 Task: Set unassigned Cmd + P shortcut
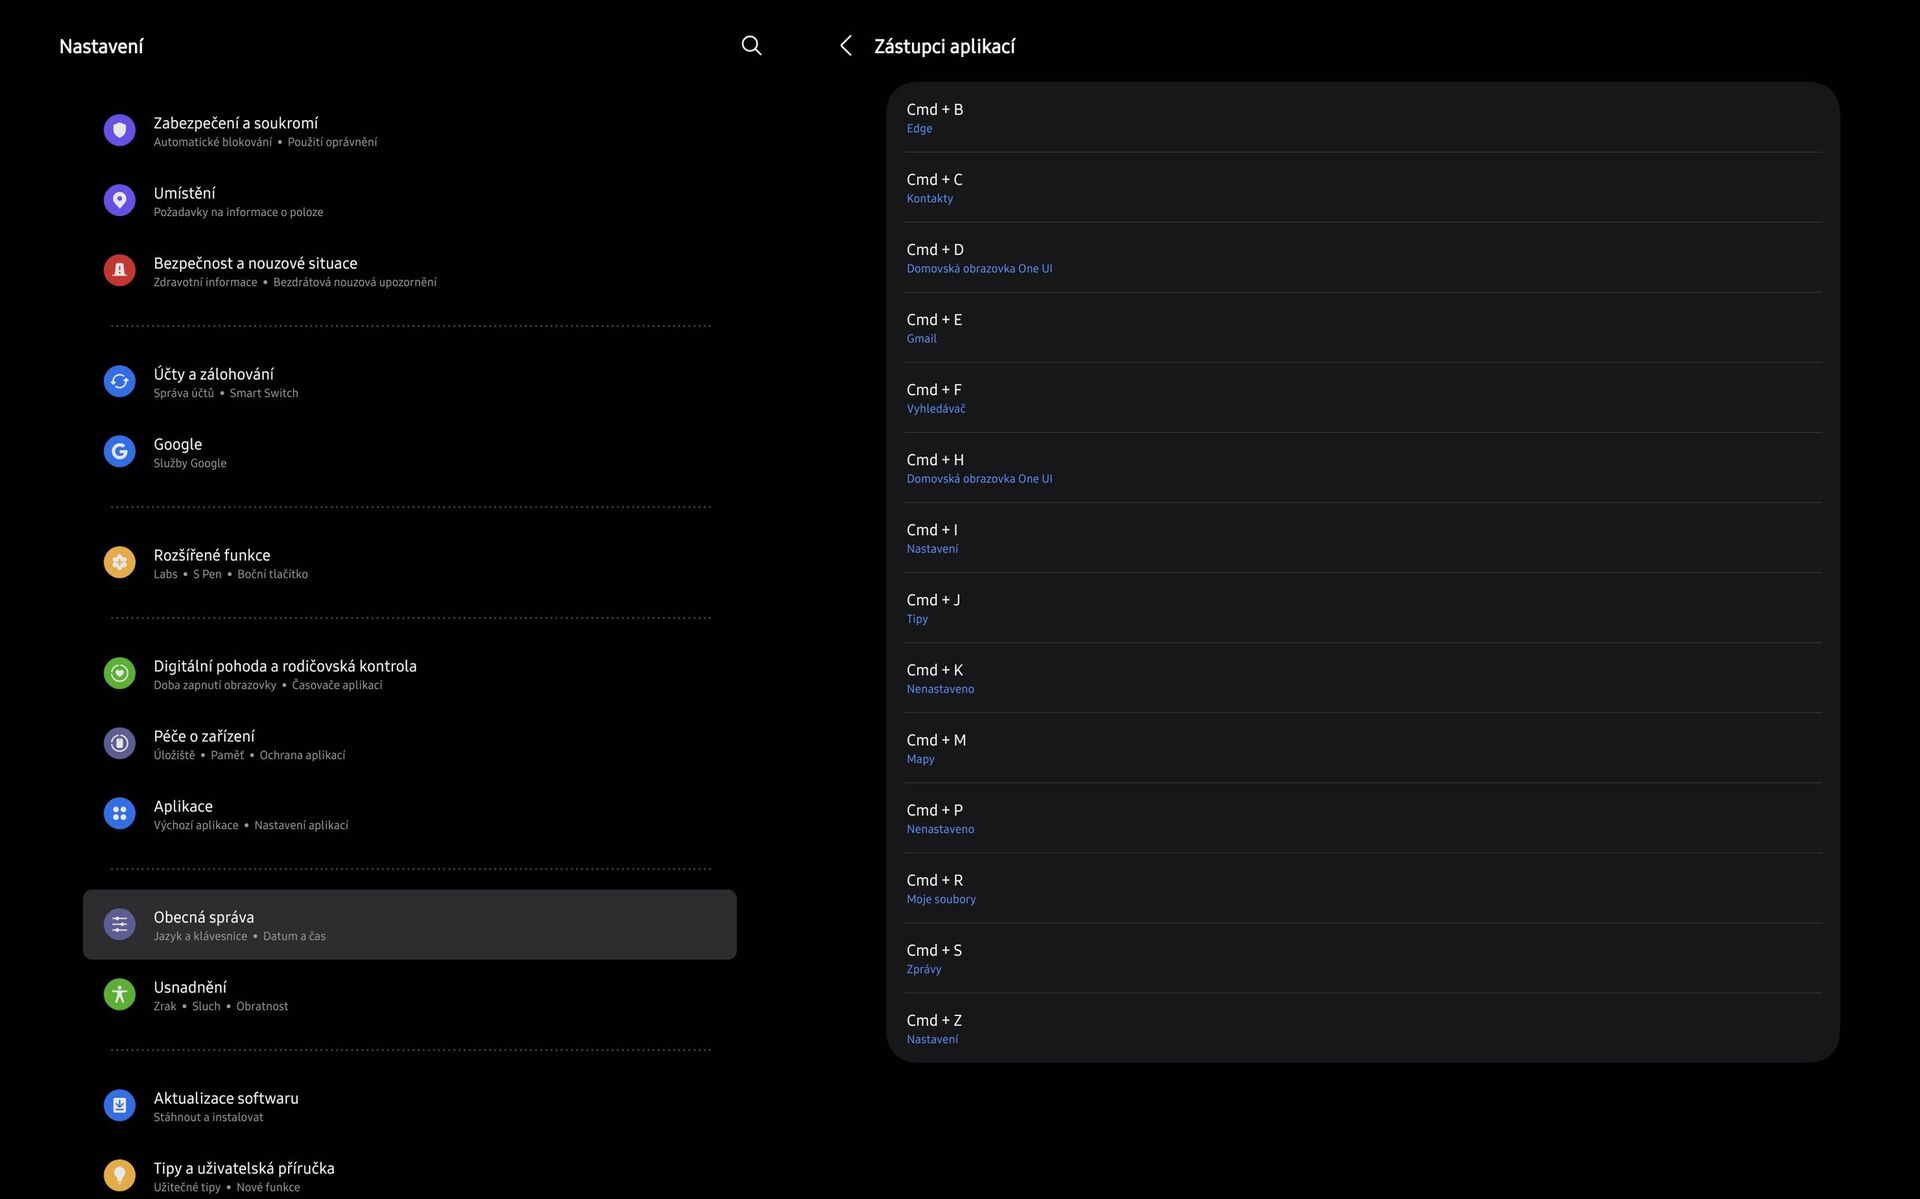[x=1362, y=818]
